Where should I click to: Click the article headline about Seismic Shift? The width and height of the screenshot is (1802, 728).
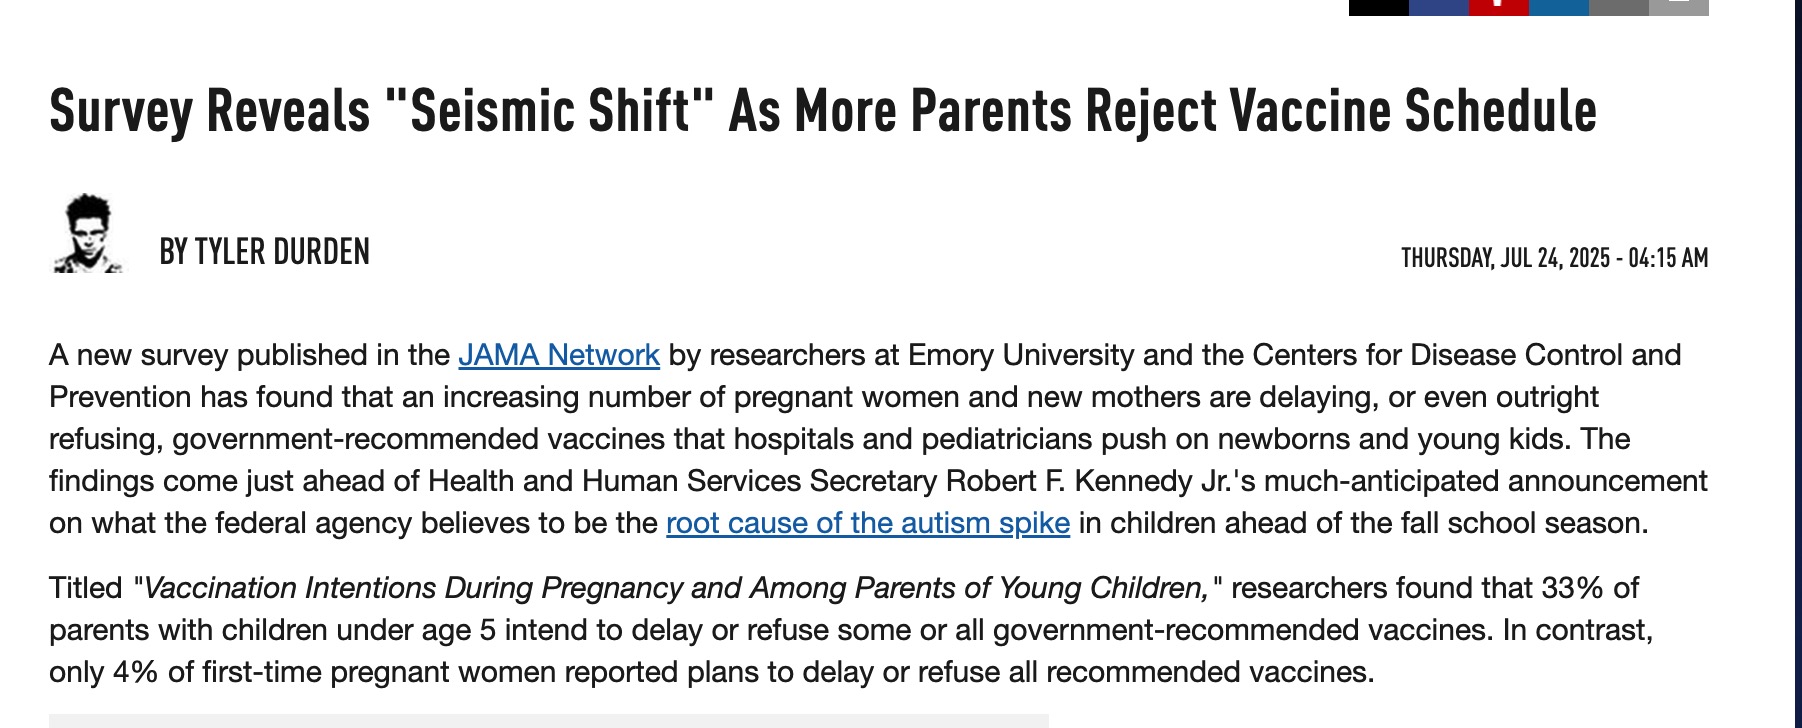coord(823,110)
